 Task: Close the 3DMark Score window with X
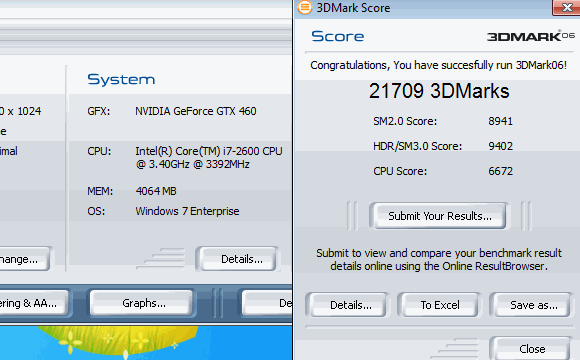point(567,7)
